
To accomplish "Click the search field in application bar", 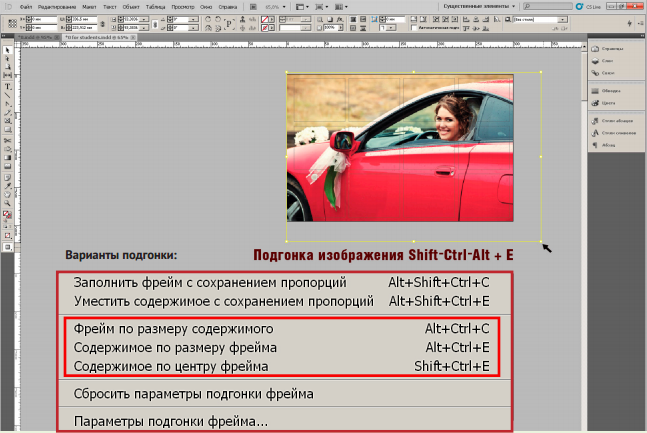I will (548, 6).
